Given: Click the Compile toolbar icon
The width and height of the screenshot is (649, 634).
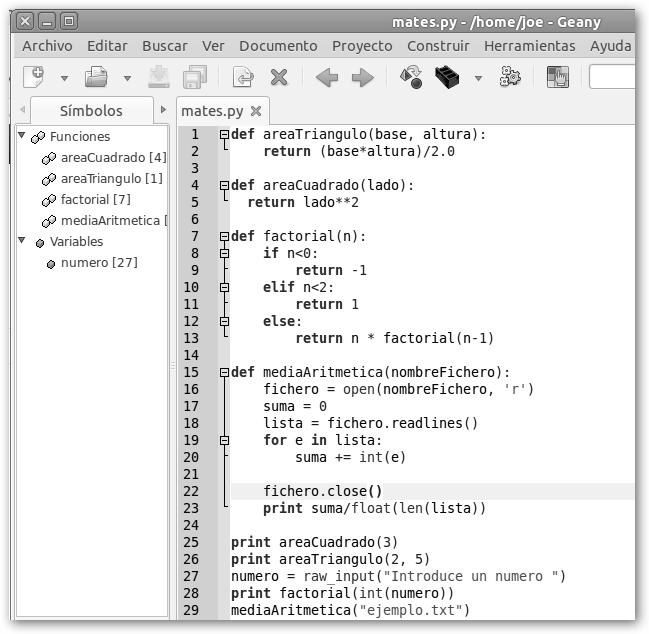Looking at the screenshot, I should pos(410,77).
